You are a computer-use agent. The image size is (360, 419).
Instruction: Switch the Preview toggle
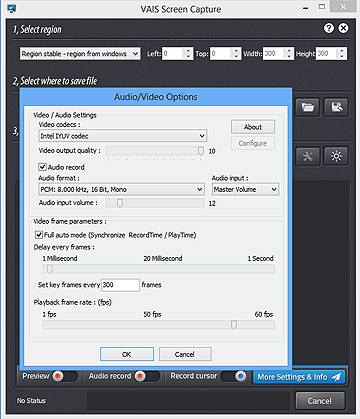tap(65, 376)
